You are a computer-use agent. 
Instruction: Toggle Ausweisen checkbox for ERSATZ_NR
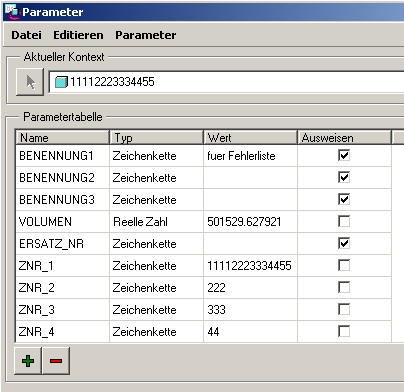pos(344,243)
